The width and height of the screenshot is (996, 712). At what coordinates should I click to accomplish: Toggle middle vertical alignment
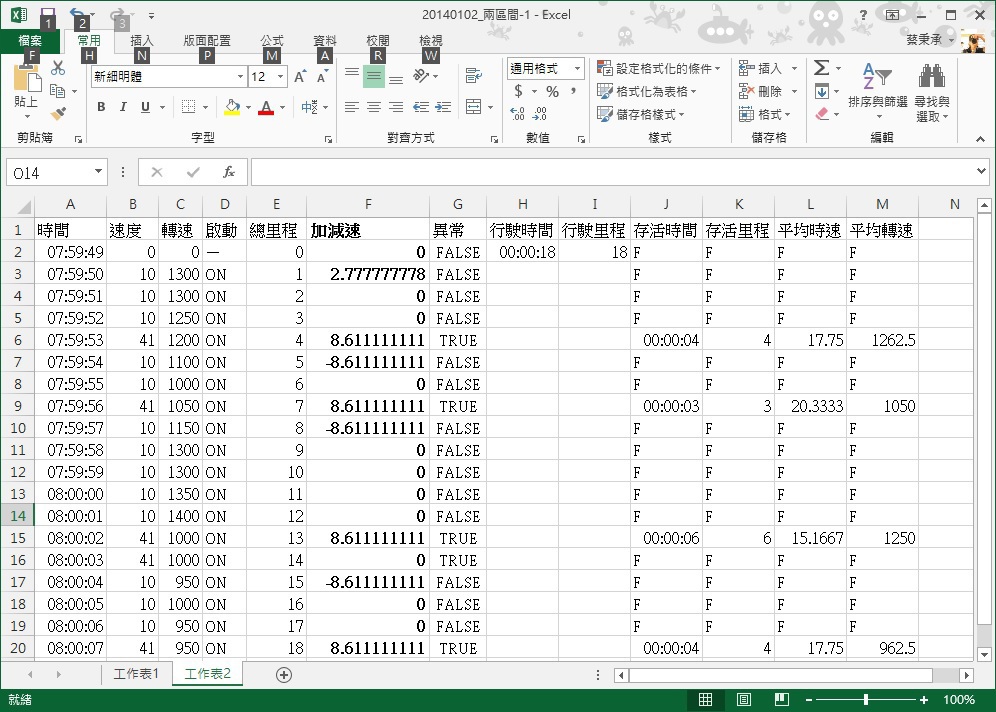click(x=374, y=76)
